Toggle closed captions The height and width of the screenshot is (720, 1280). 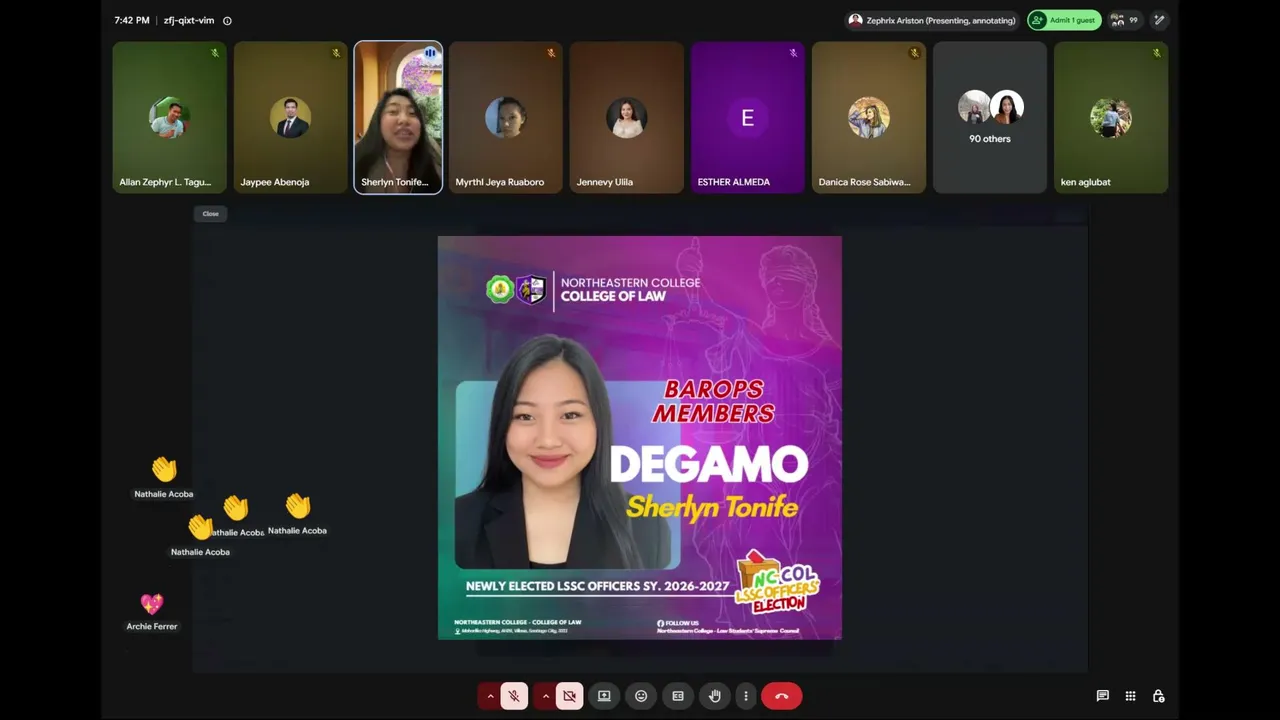[x=678, y=696]
